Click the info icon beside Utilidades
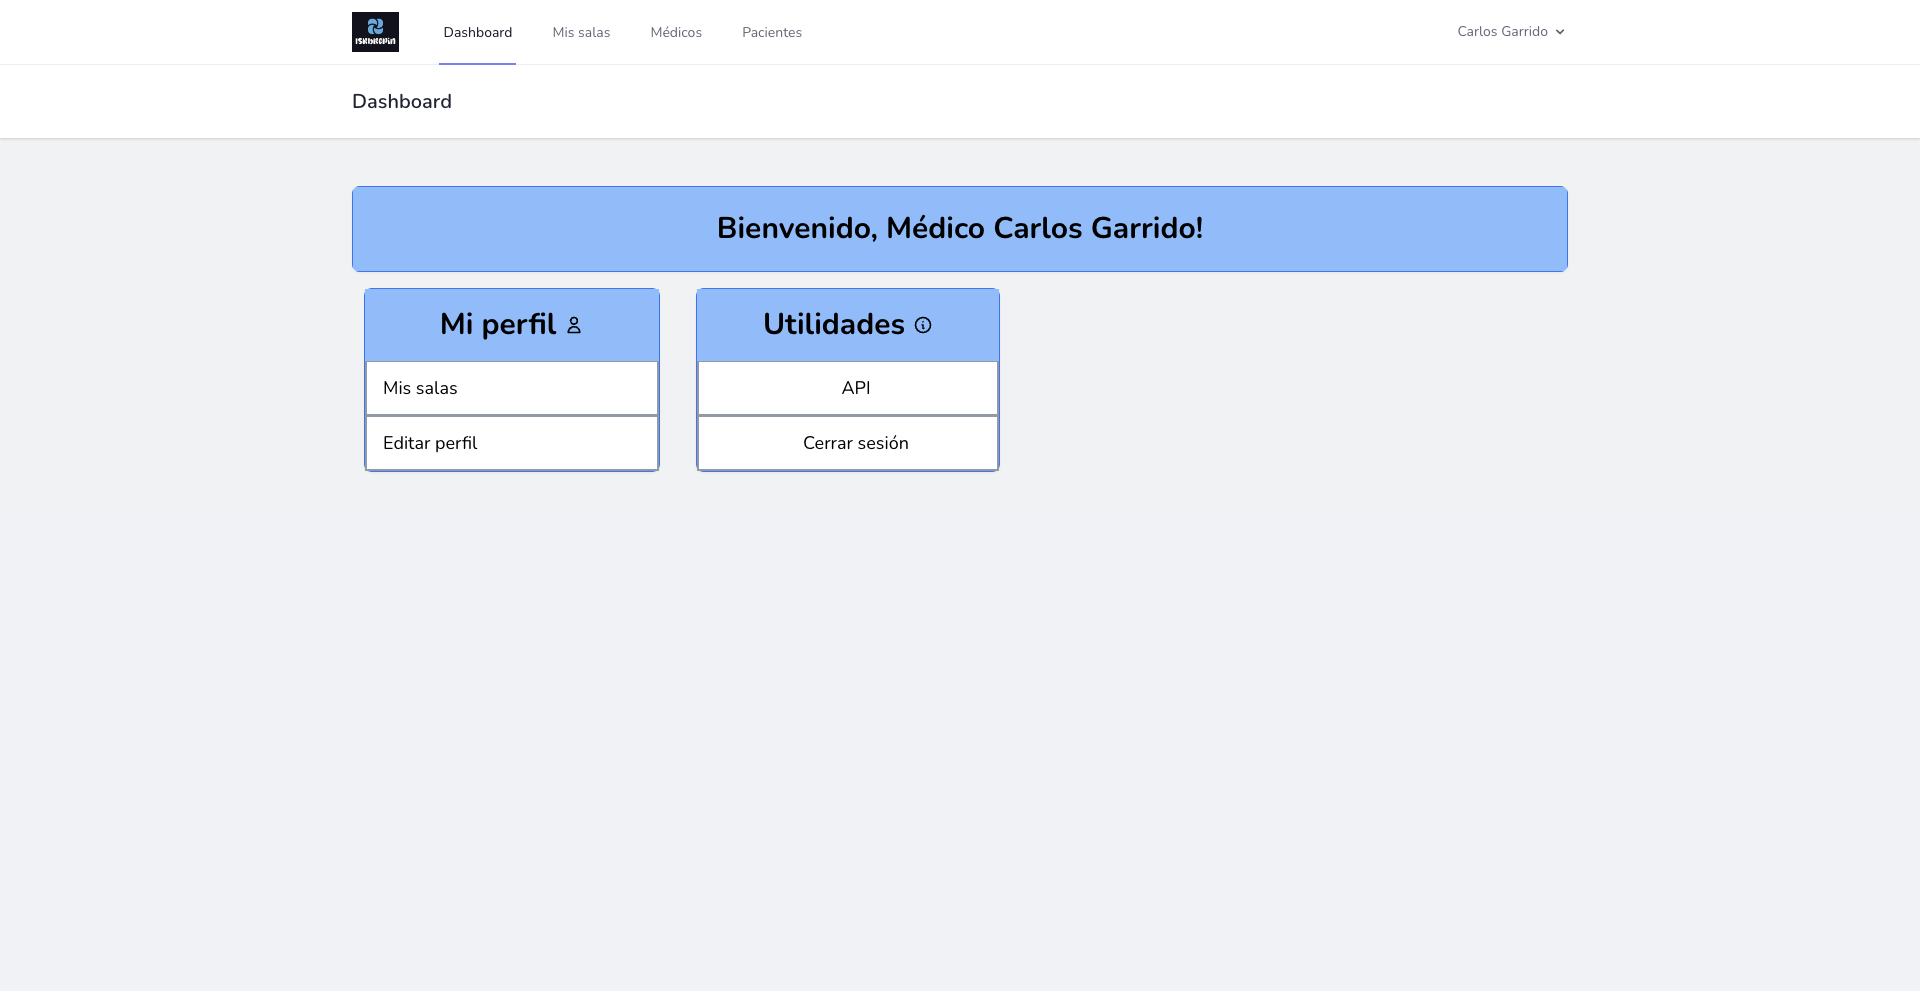The height and width of the screenshot is (991, 1920). pos(923,325)
